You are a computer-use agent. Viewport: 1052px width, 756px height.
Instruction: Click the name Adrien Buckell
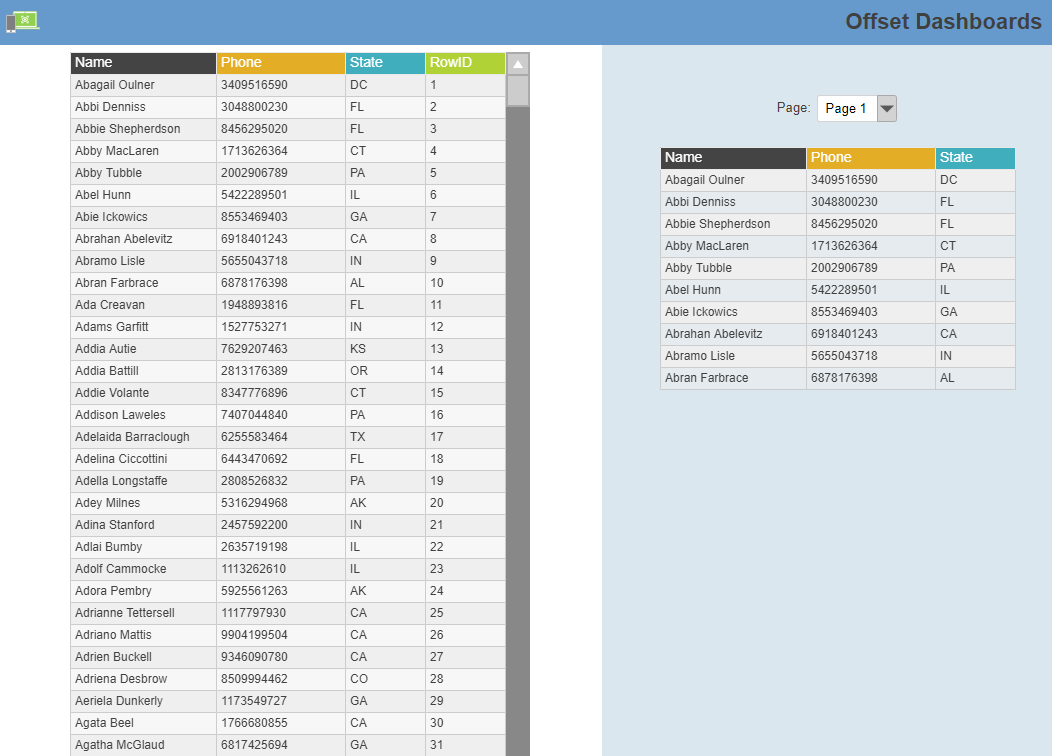[x=113, y=657]
